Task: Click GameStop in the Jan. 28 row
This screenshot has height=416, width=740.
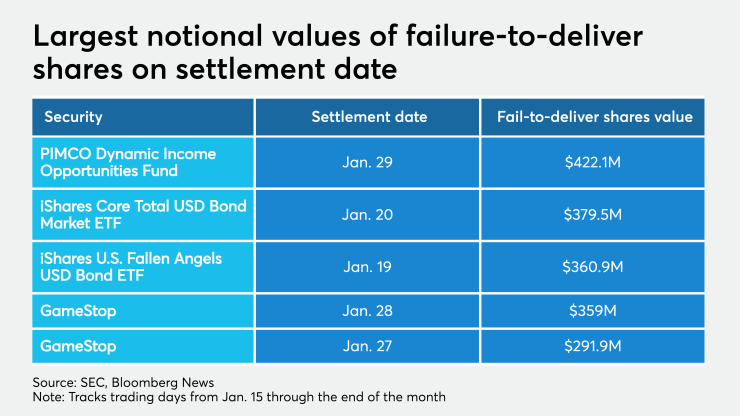Action: tap(78, 311)
